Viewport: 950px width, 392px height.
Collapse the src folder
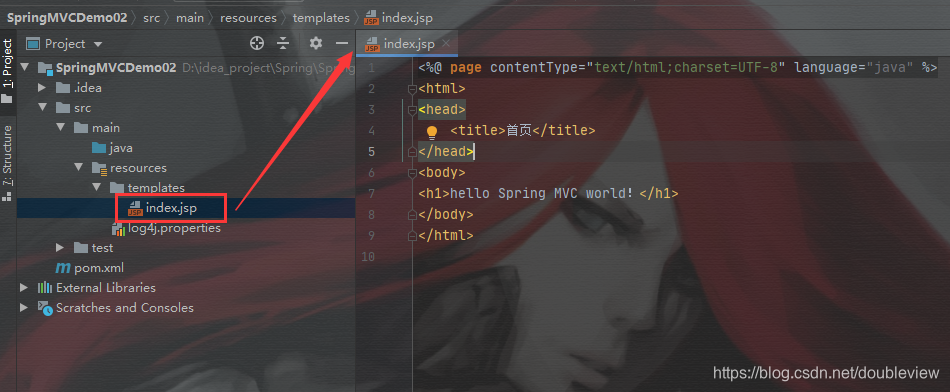point(42,107)
